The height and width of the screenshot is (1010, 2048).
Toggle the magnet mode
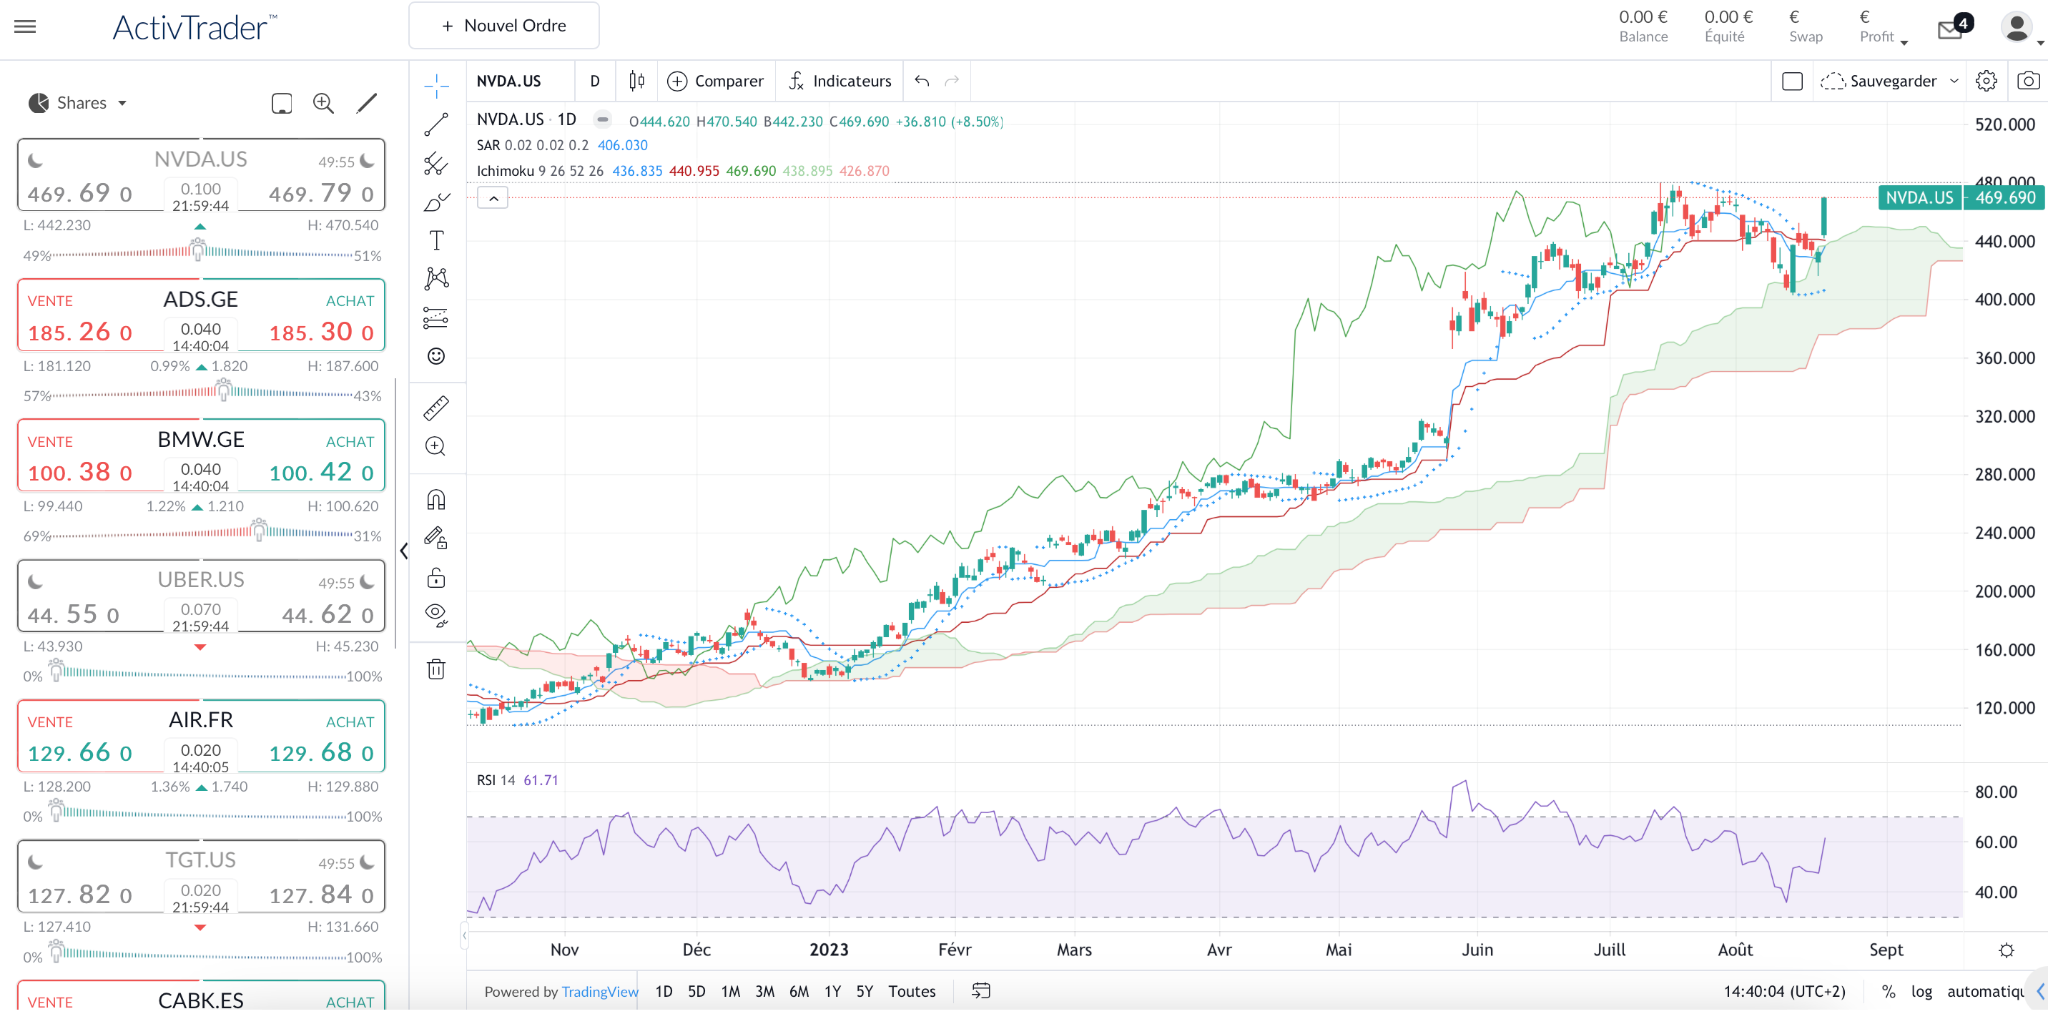point(436,499)
